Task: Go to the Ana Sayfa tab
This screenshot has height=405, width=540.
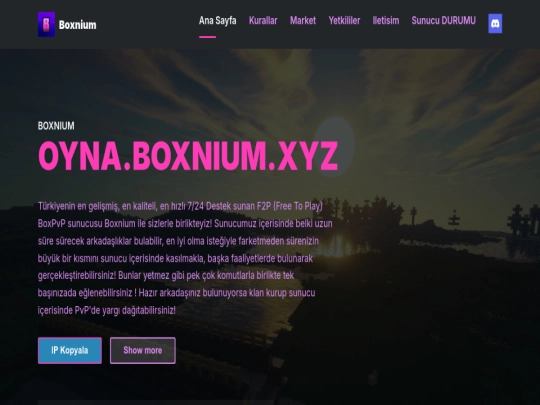Action: (x=218, y=20)
